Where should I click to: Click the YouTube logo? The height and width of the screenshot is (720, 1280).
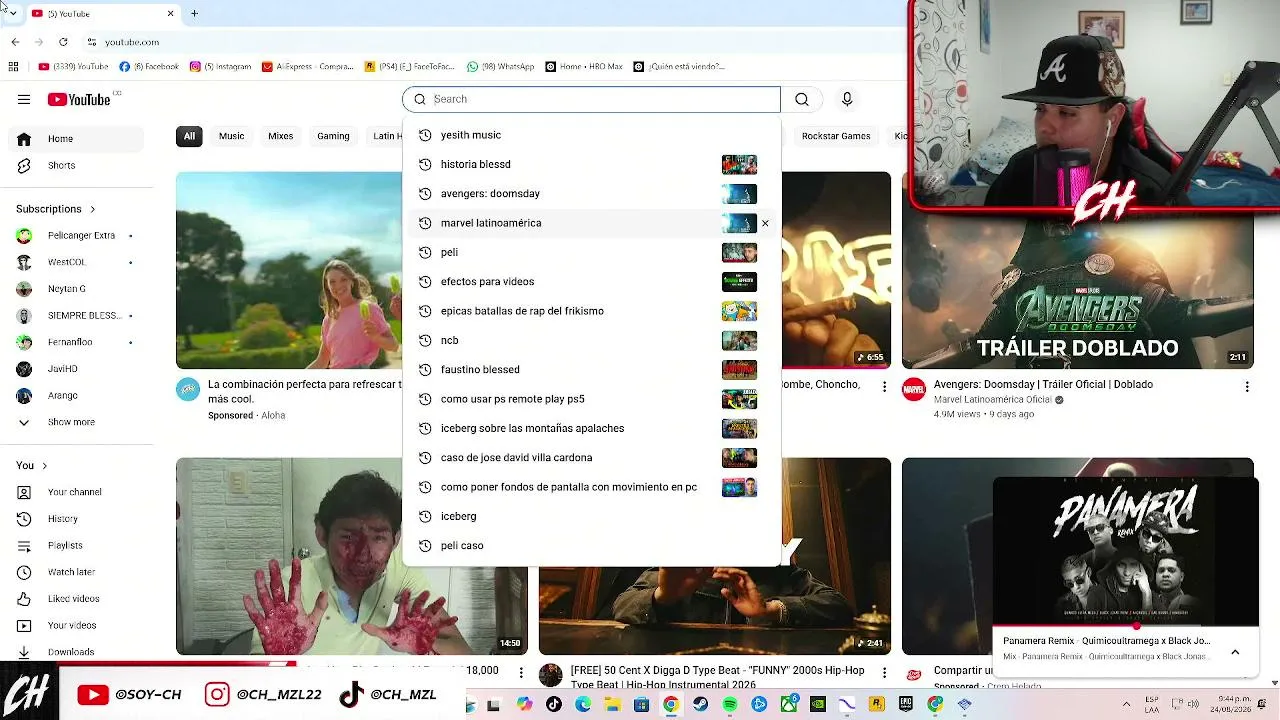coord(78,99)
